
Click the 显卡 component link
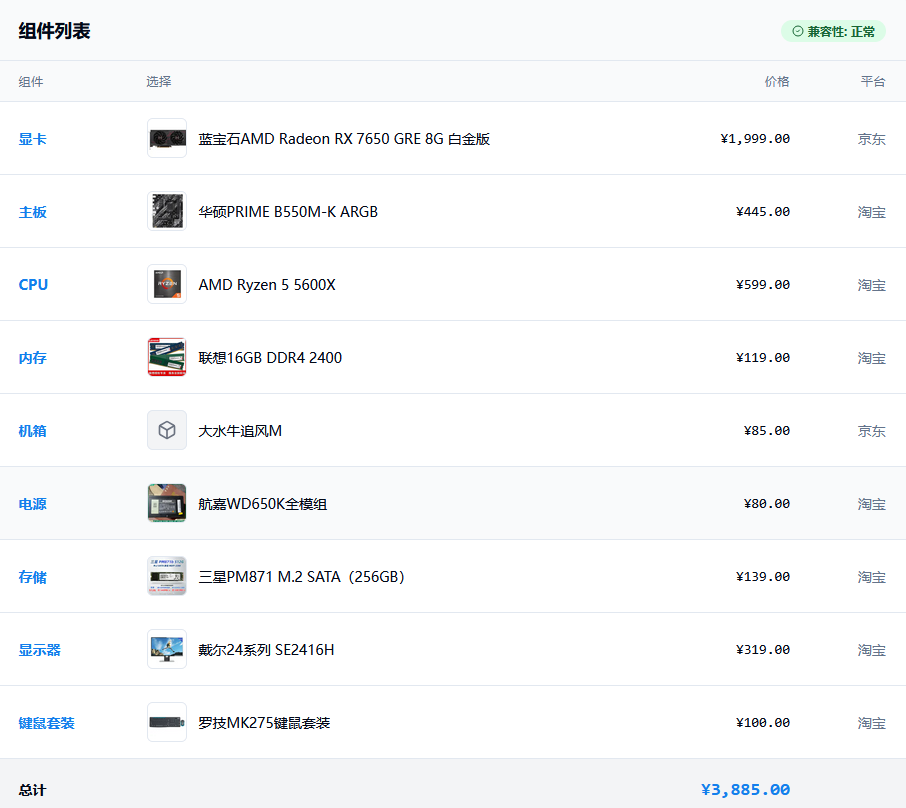tap(32, 139)
